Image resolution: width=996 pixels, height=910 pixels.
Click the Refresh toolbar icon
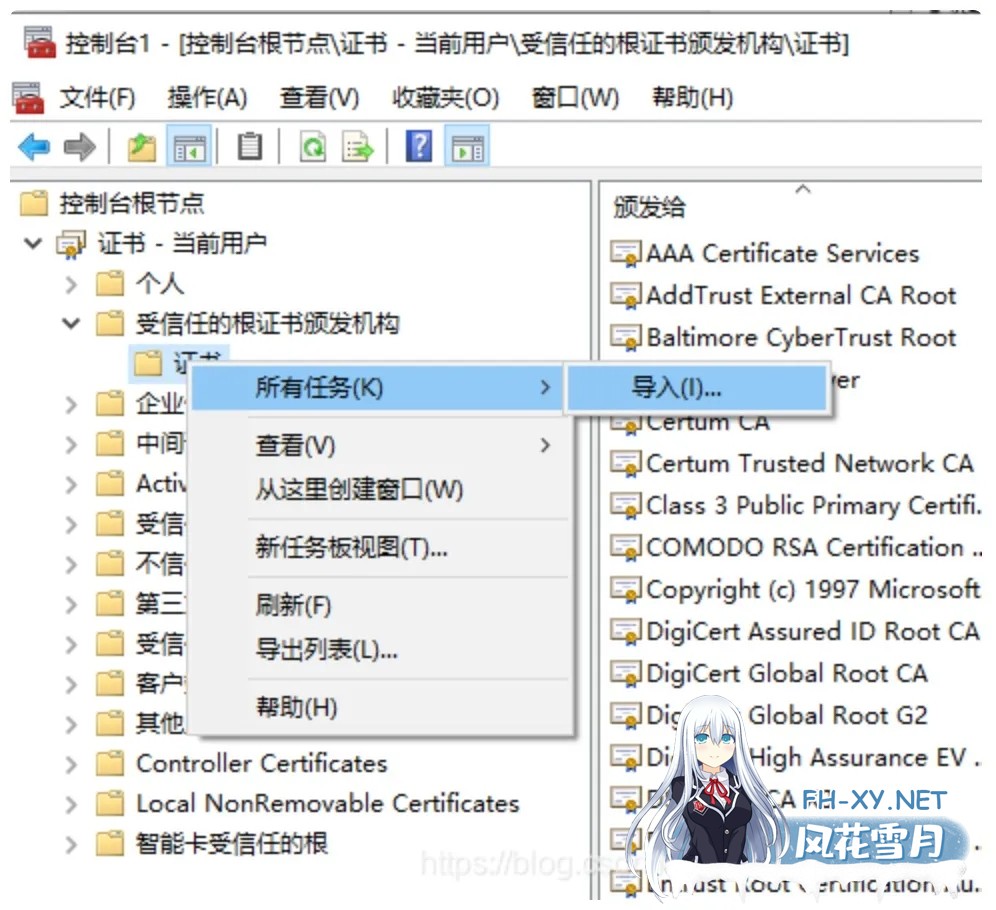point(314,148)
